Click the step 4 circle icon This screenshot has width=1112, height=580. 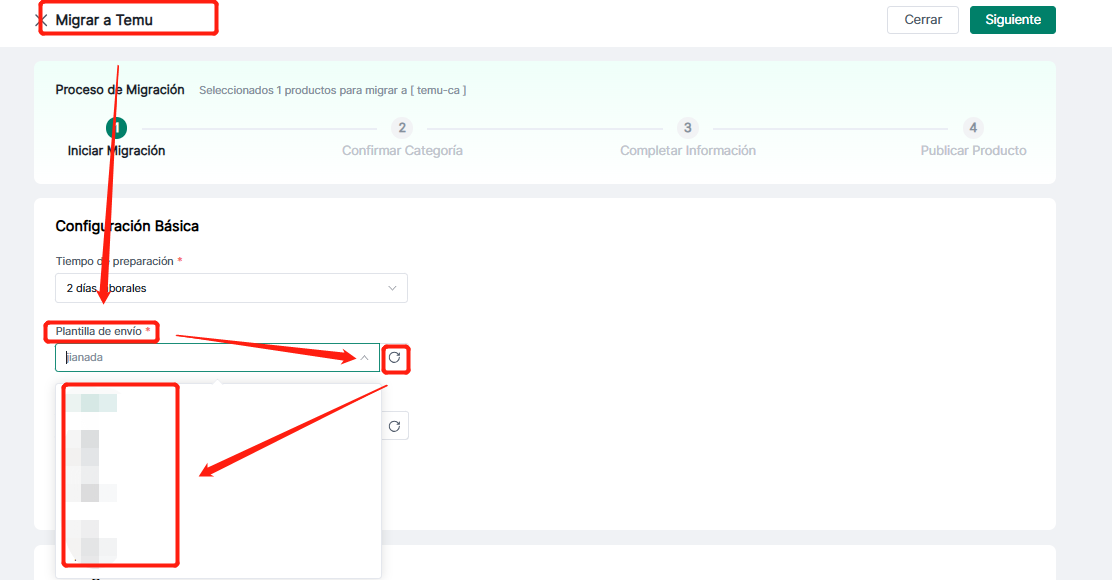973,128
